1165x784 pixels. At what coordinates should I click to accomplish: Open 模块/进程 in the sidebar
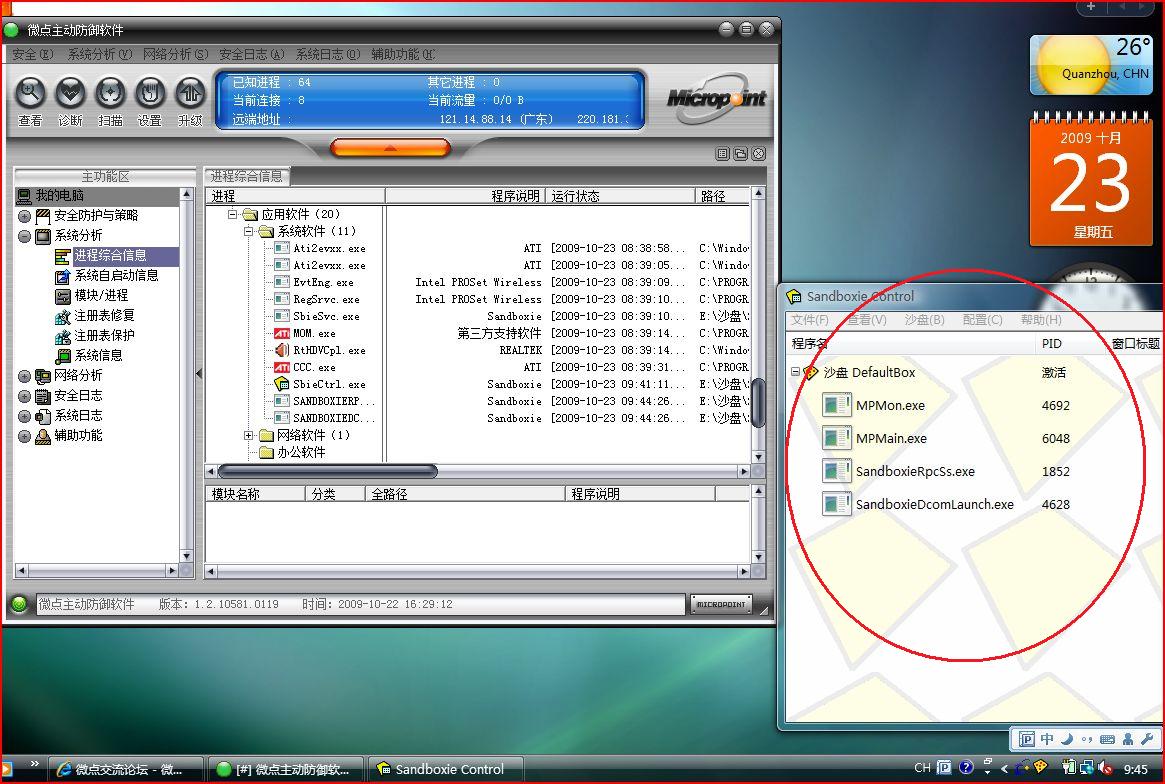pos(101,296)
